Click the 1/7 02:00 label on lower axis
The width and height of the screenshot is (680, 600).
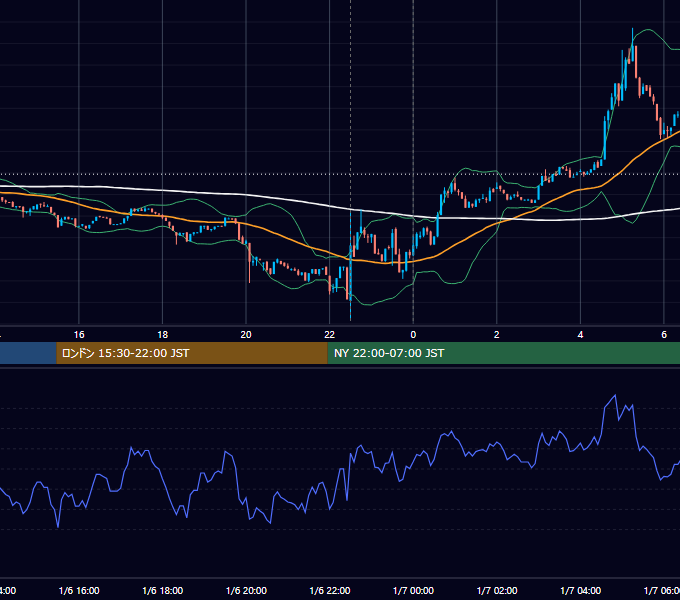pyautogui.click(x=497, y=590)
